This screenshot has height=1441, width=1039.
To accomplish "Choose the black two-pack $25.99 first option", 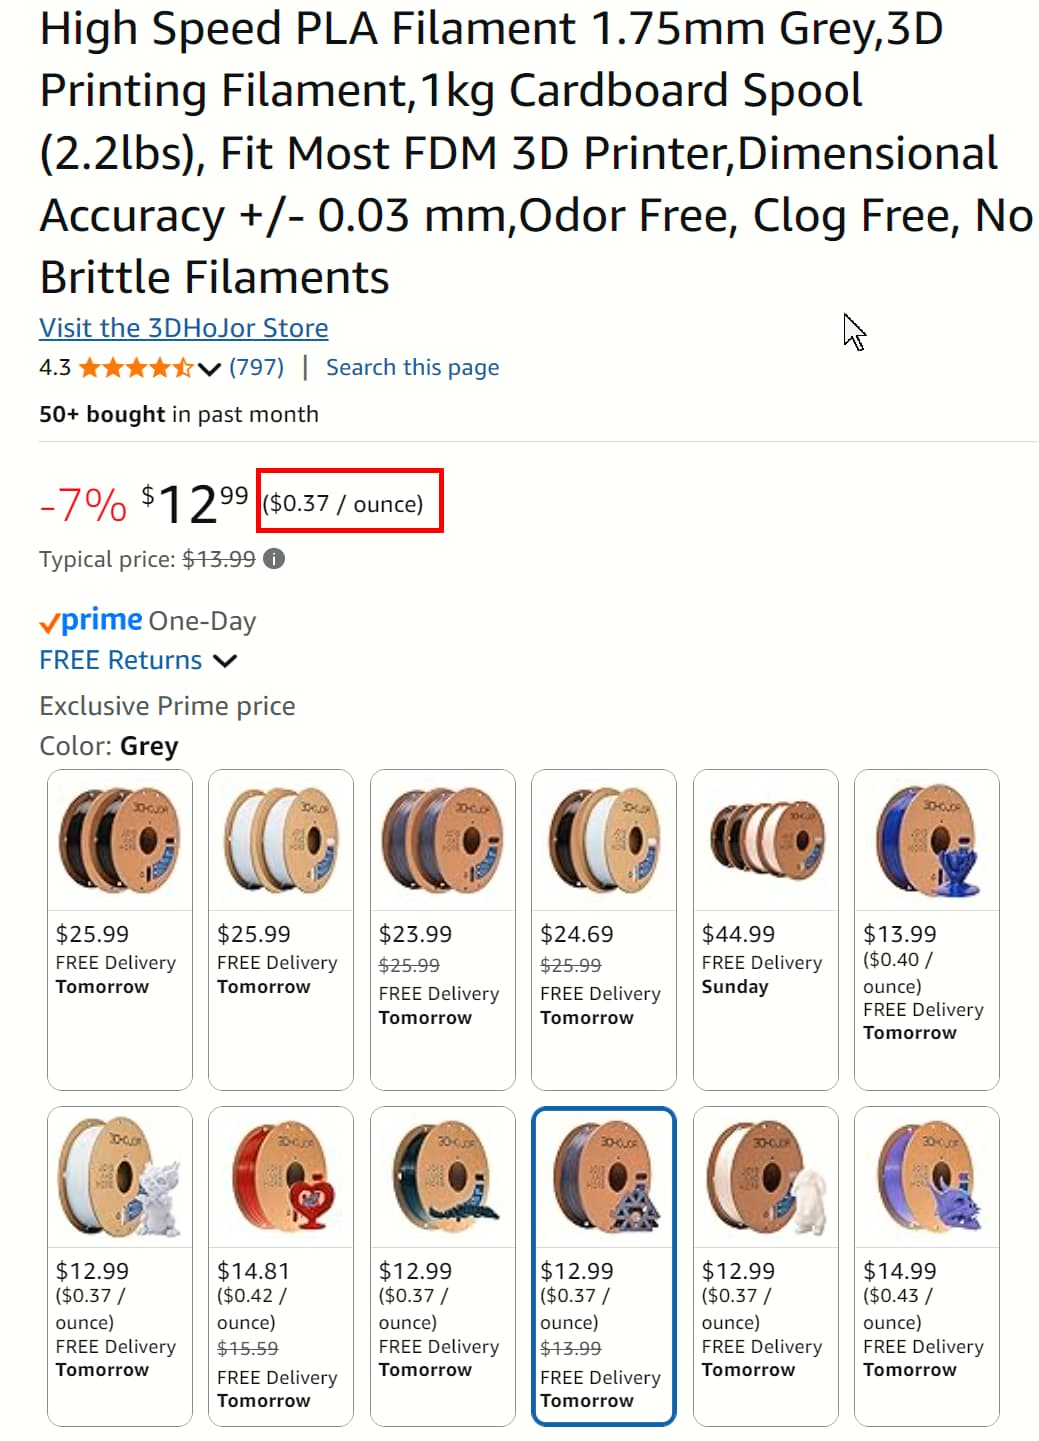I will 120,929.
